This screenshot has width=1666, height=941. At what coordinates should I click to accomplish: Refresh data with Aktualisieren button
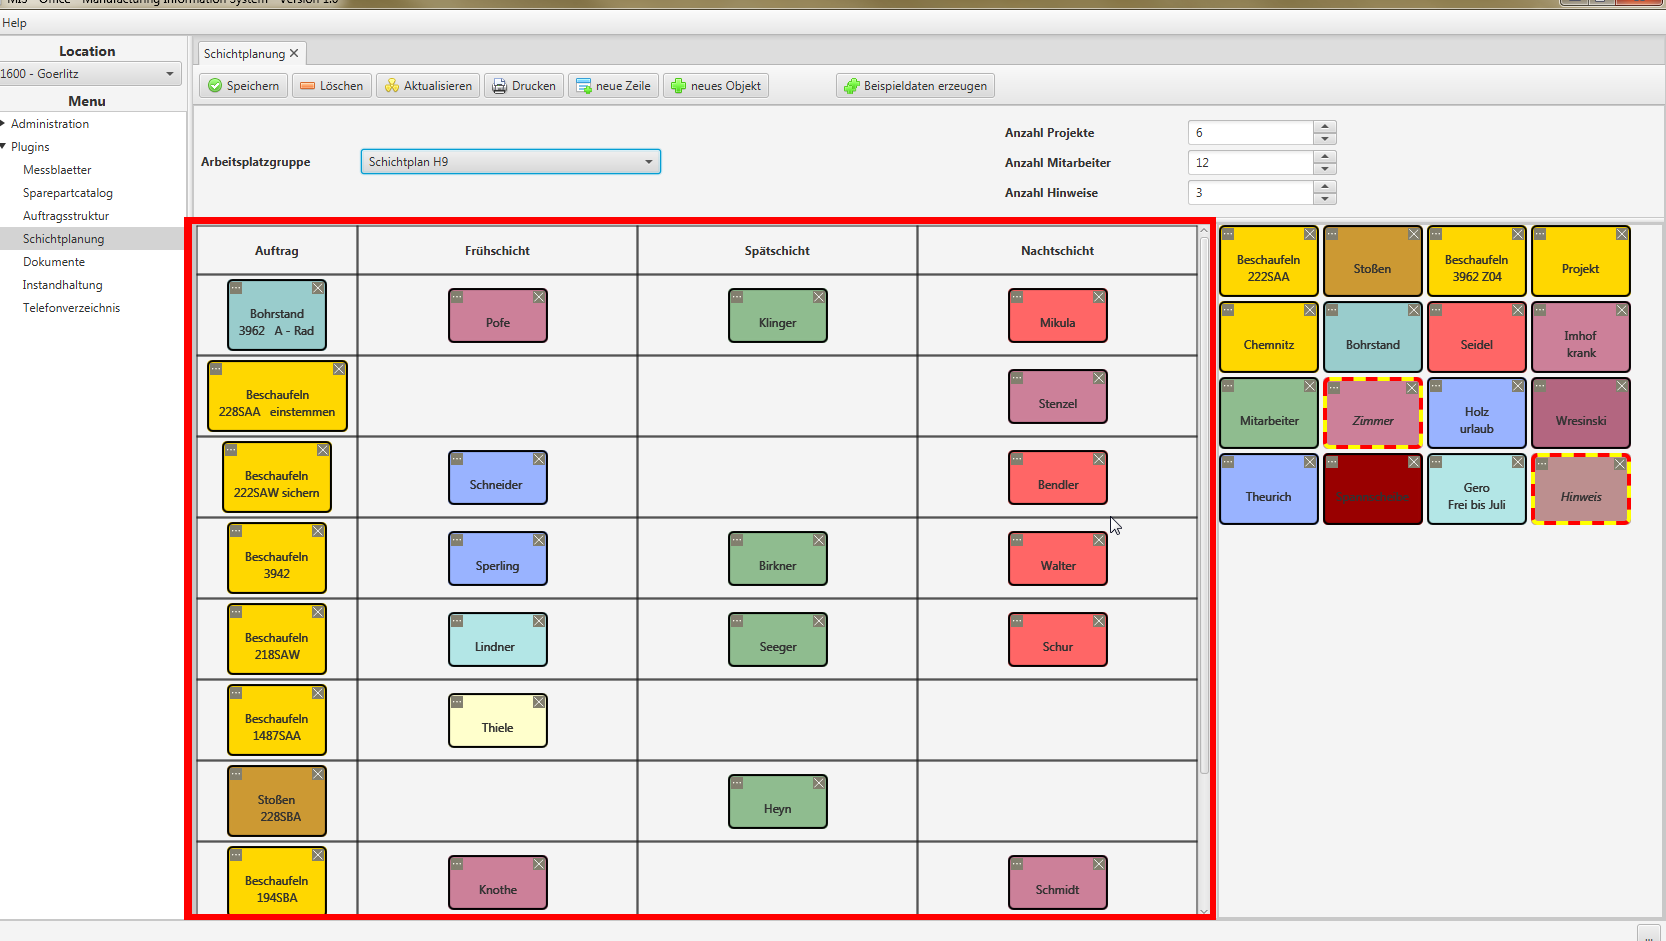point(428,86)
